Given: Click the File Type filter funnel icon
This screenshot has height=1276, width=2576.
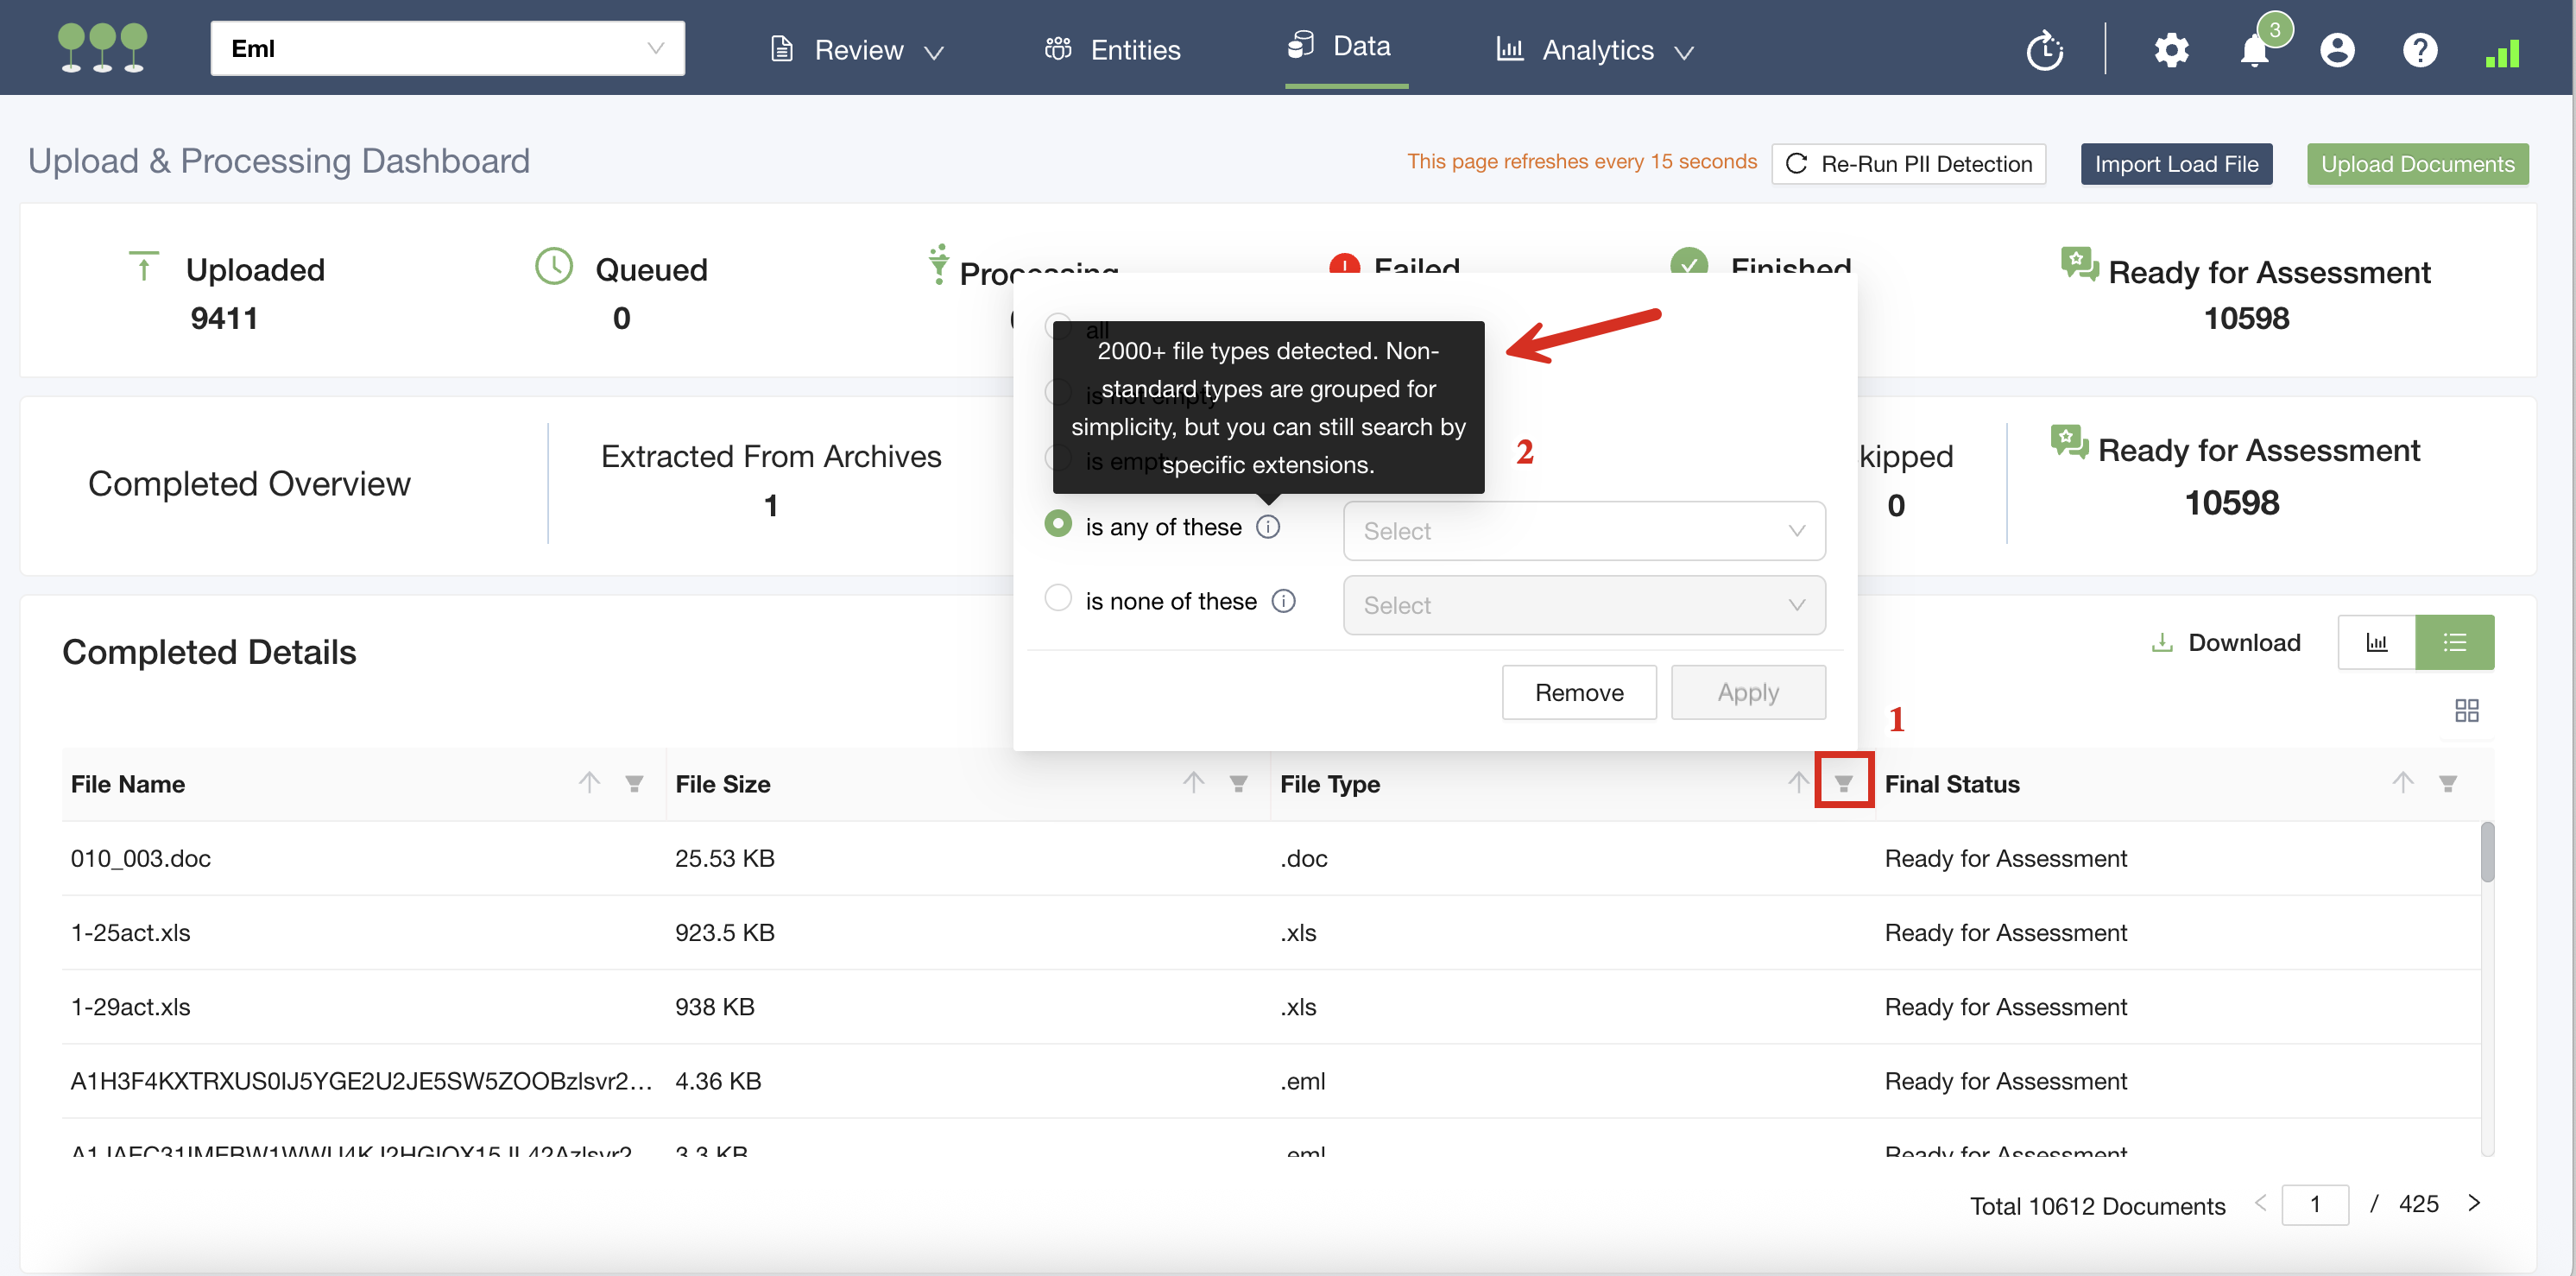Looking at the screenshot, I should point(1843,783).
